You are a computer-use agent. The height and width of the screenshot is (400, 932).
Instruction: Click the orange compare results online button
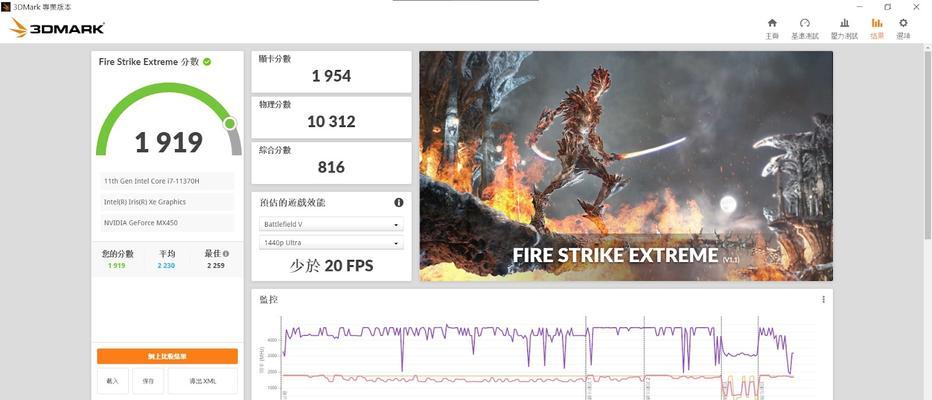pos(167,356)
